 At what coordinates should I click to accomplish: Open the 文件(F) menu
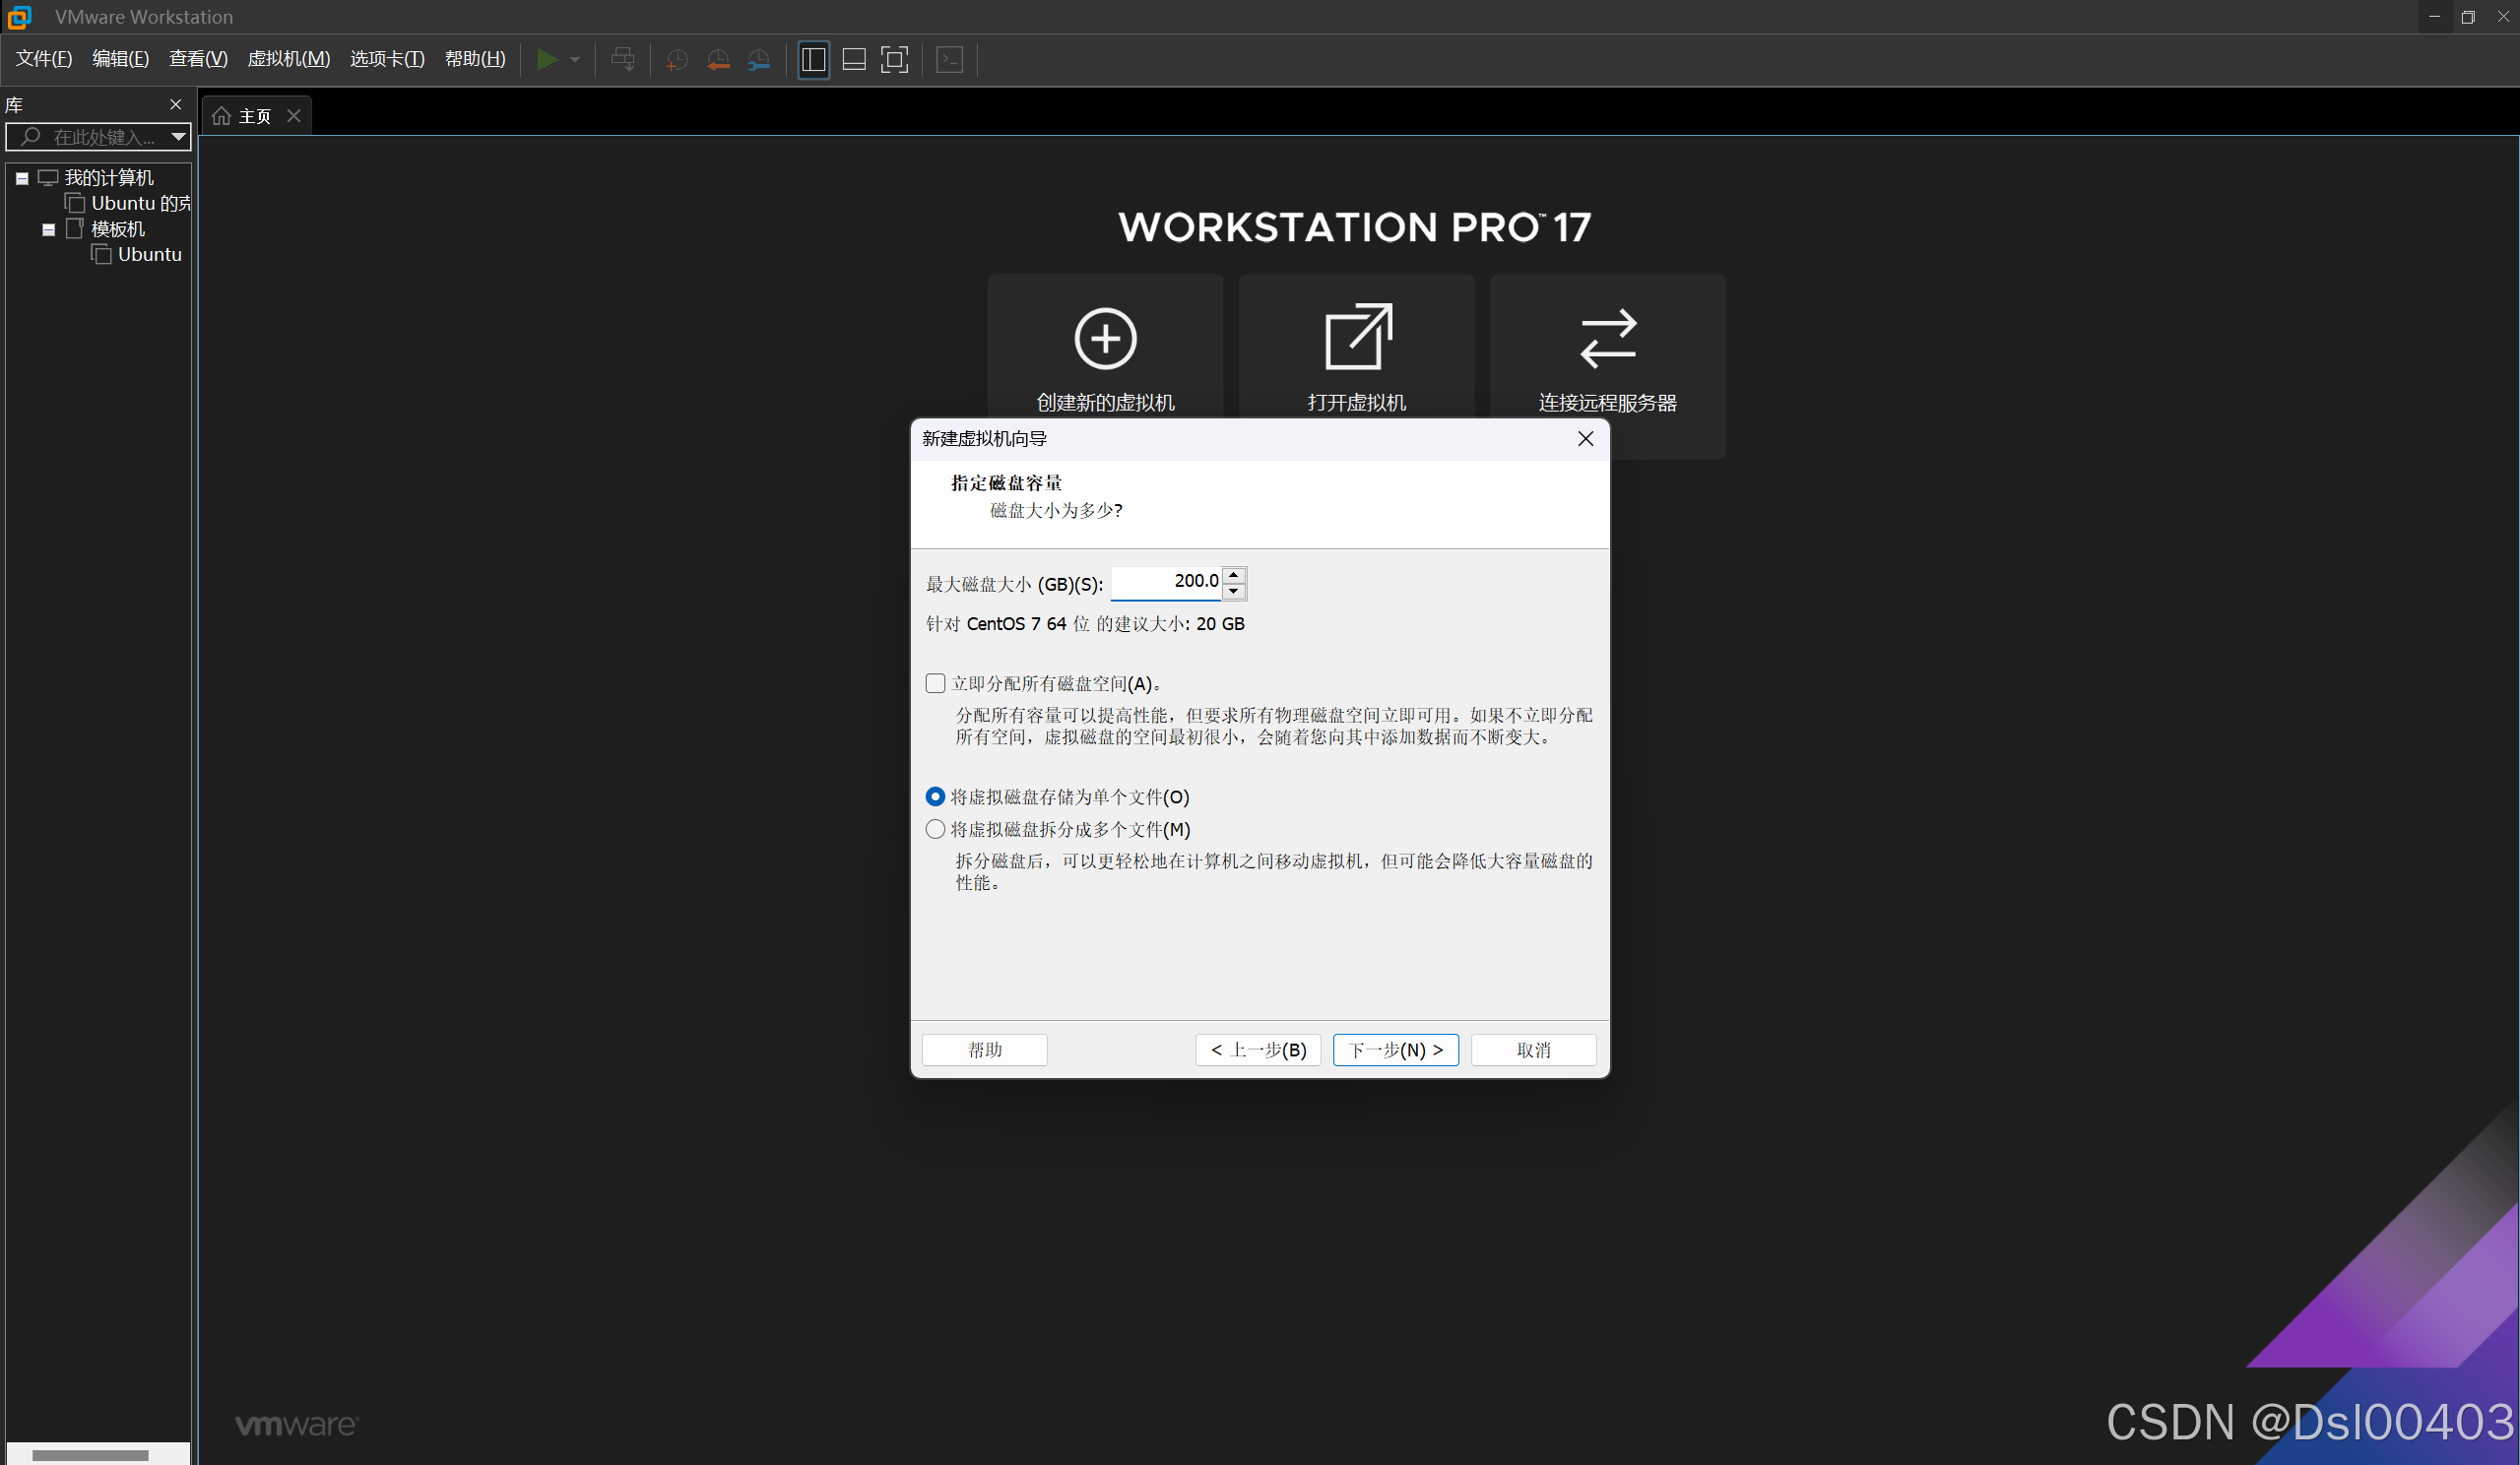click(x=43, y=59)
